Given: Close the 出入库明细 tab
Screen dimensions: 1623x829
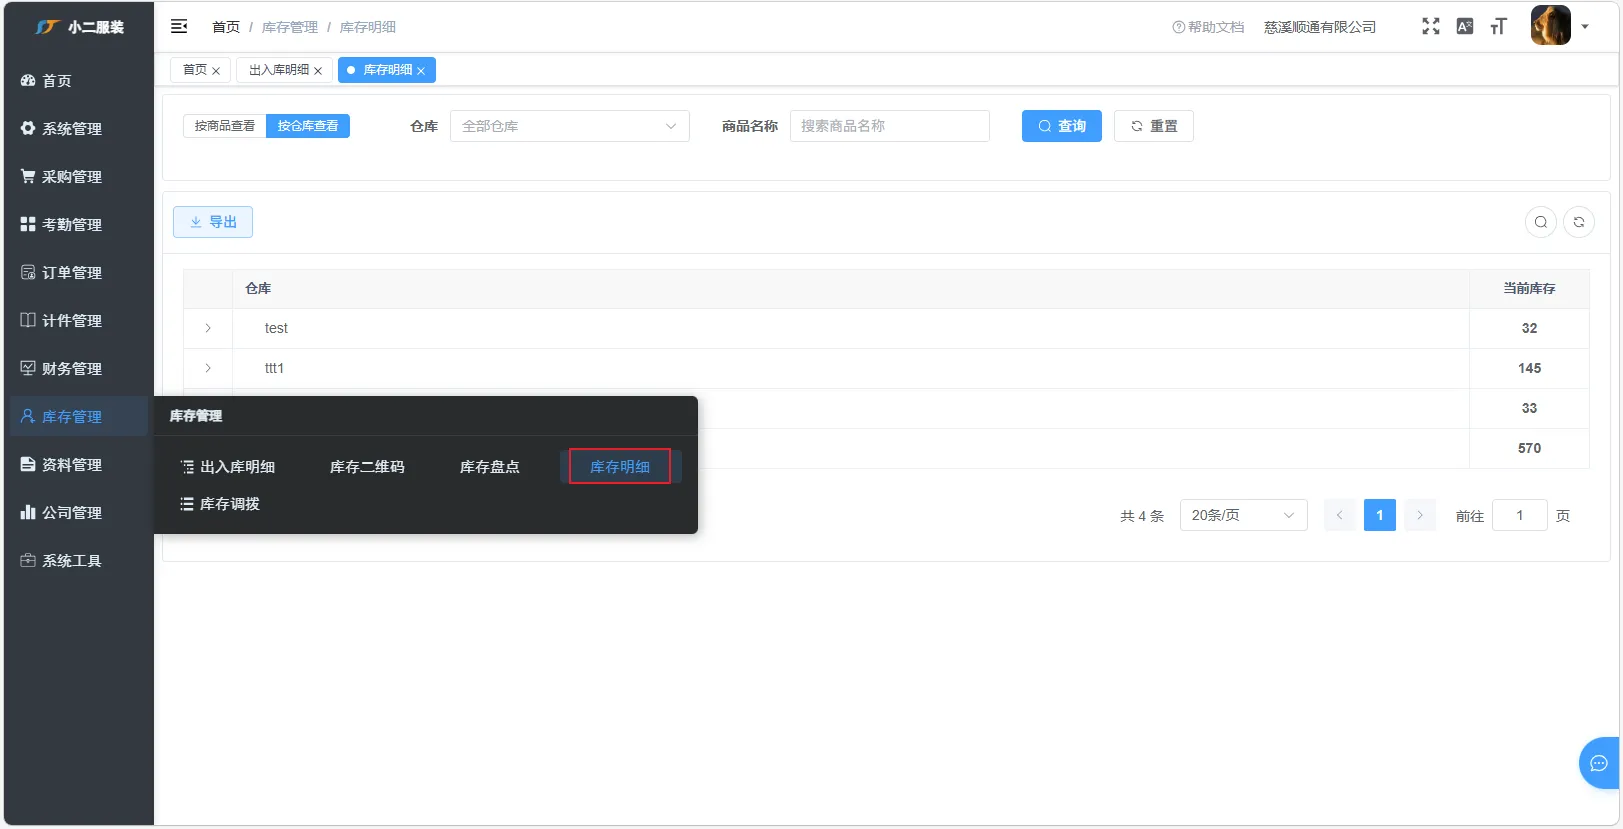Looking at the screenshot, I should (318, 71).
